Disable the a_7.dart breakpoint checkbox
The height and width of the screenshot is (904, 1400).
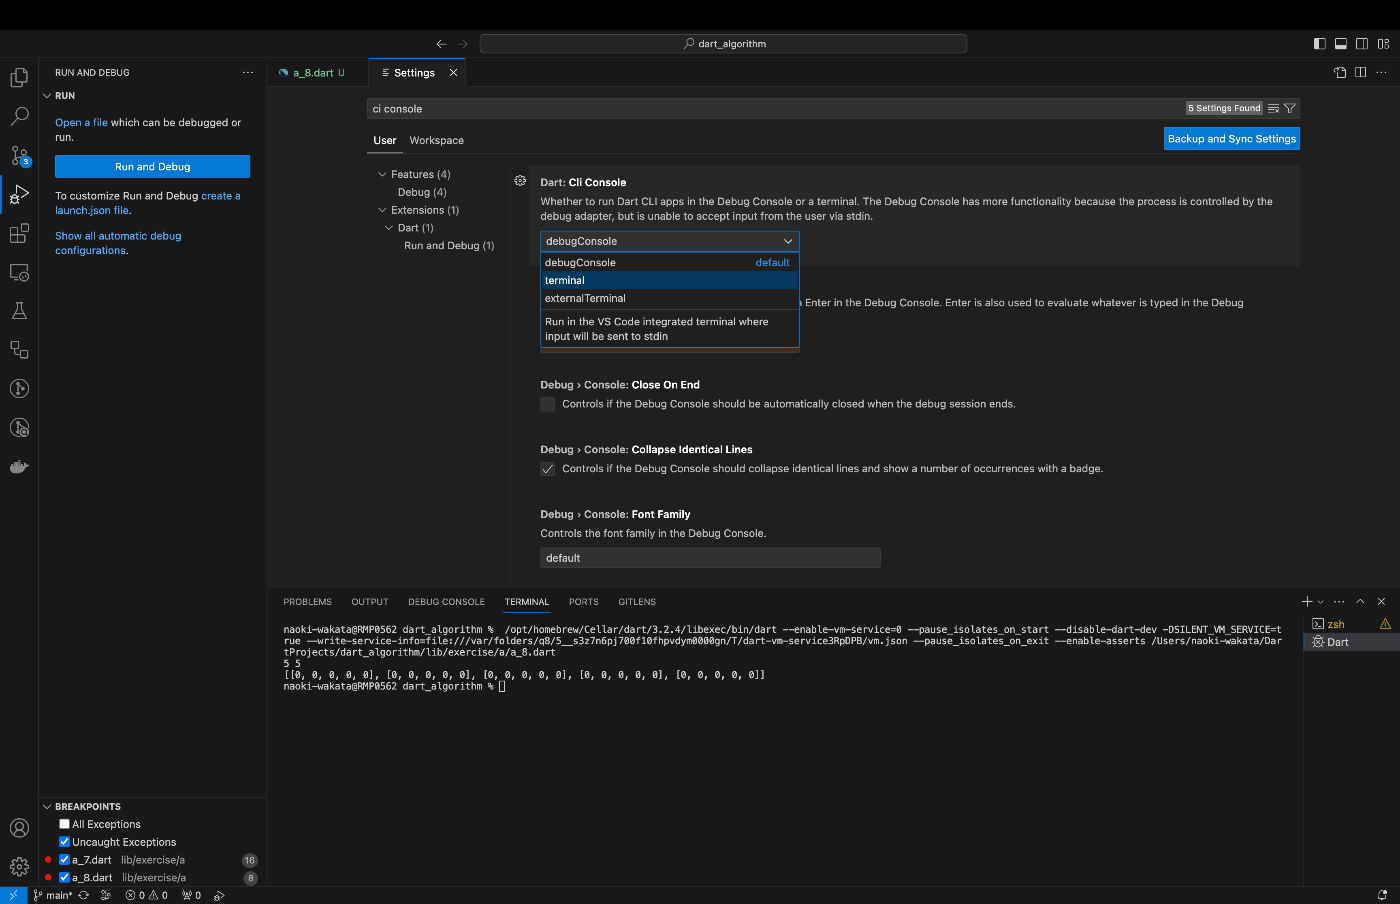pos(64,860)
